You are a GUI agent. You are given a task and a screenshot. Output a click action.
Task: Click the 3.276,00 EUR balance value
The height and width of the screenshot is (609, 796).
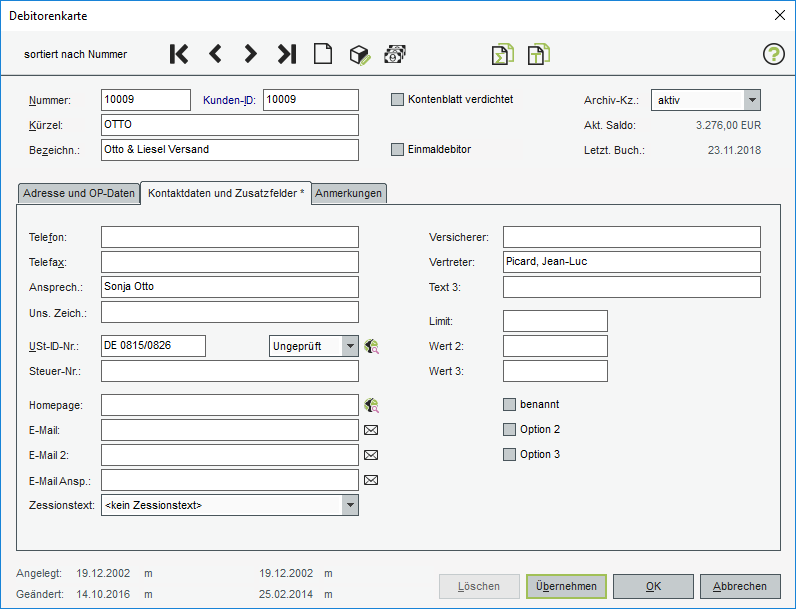point(728,125)
